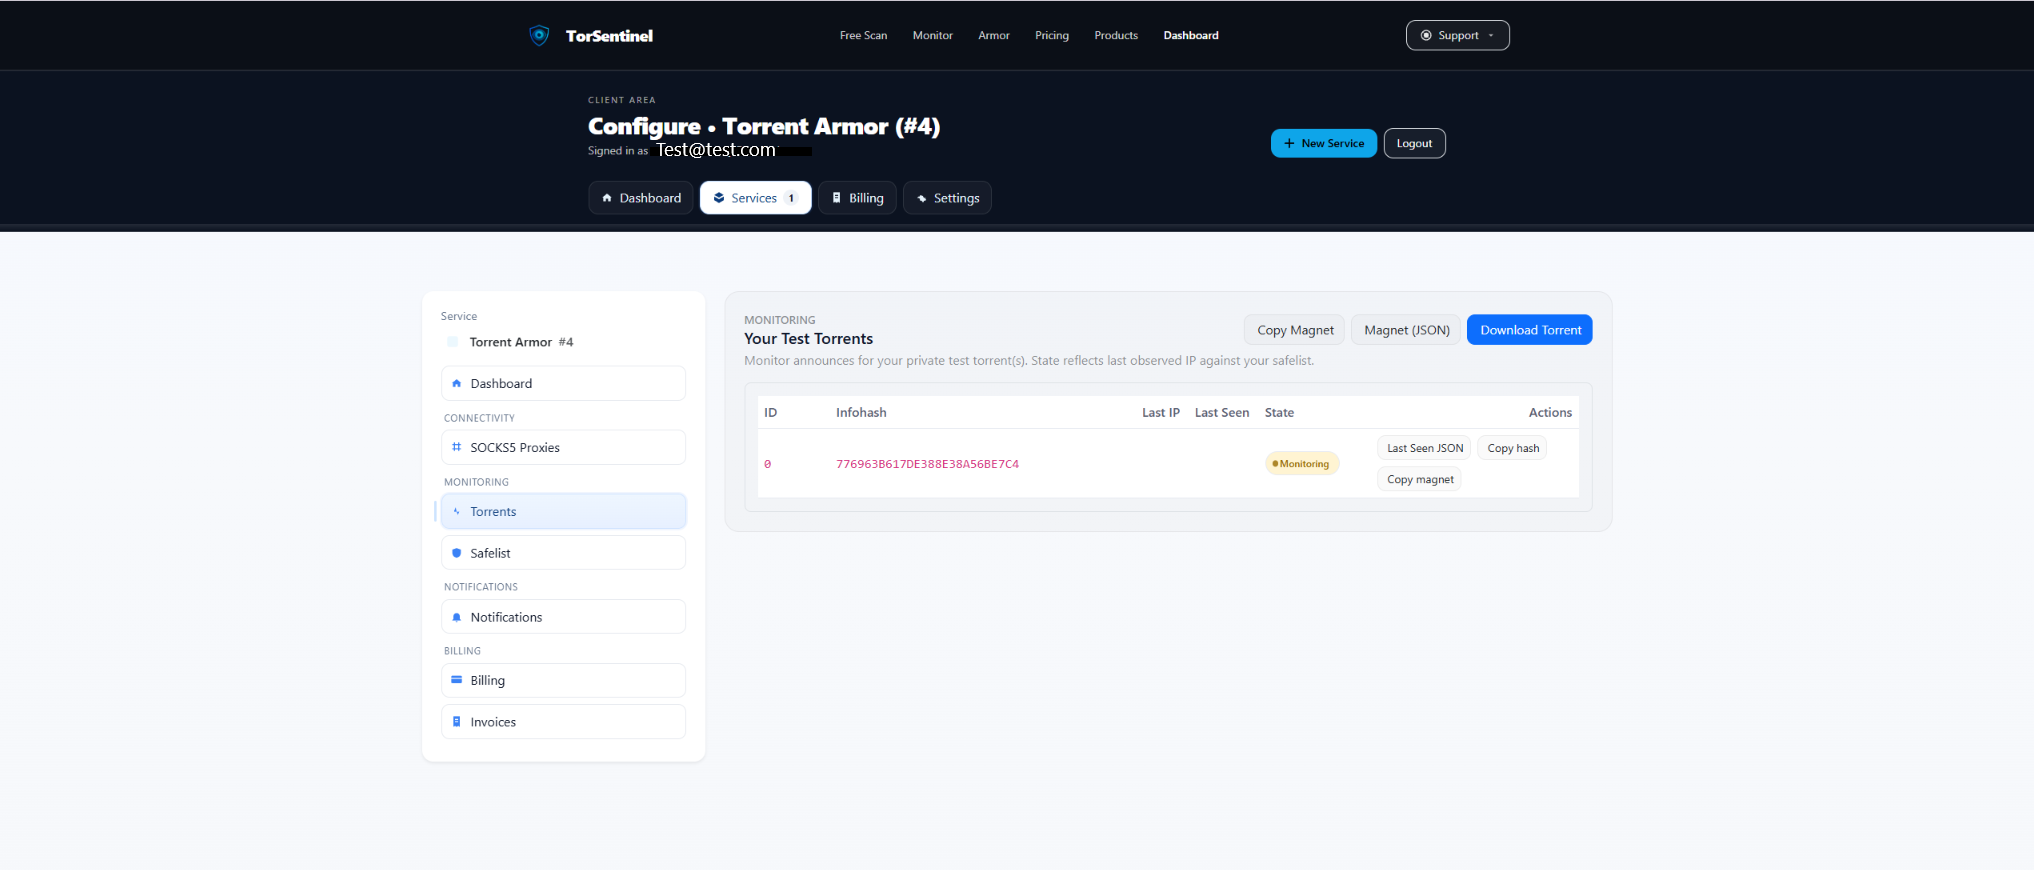Expand the Support dropdown
This screenshot has width=2034, height=870.
pos(1457,35)
